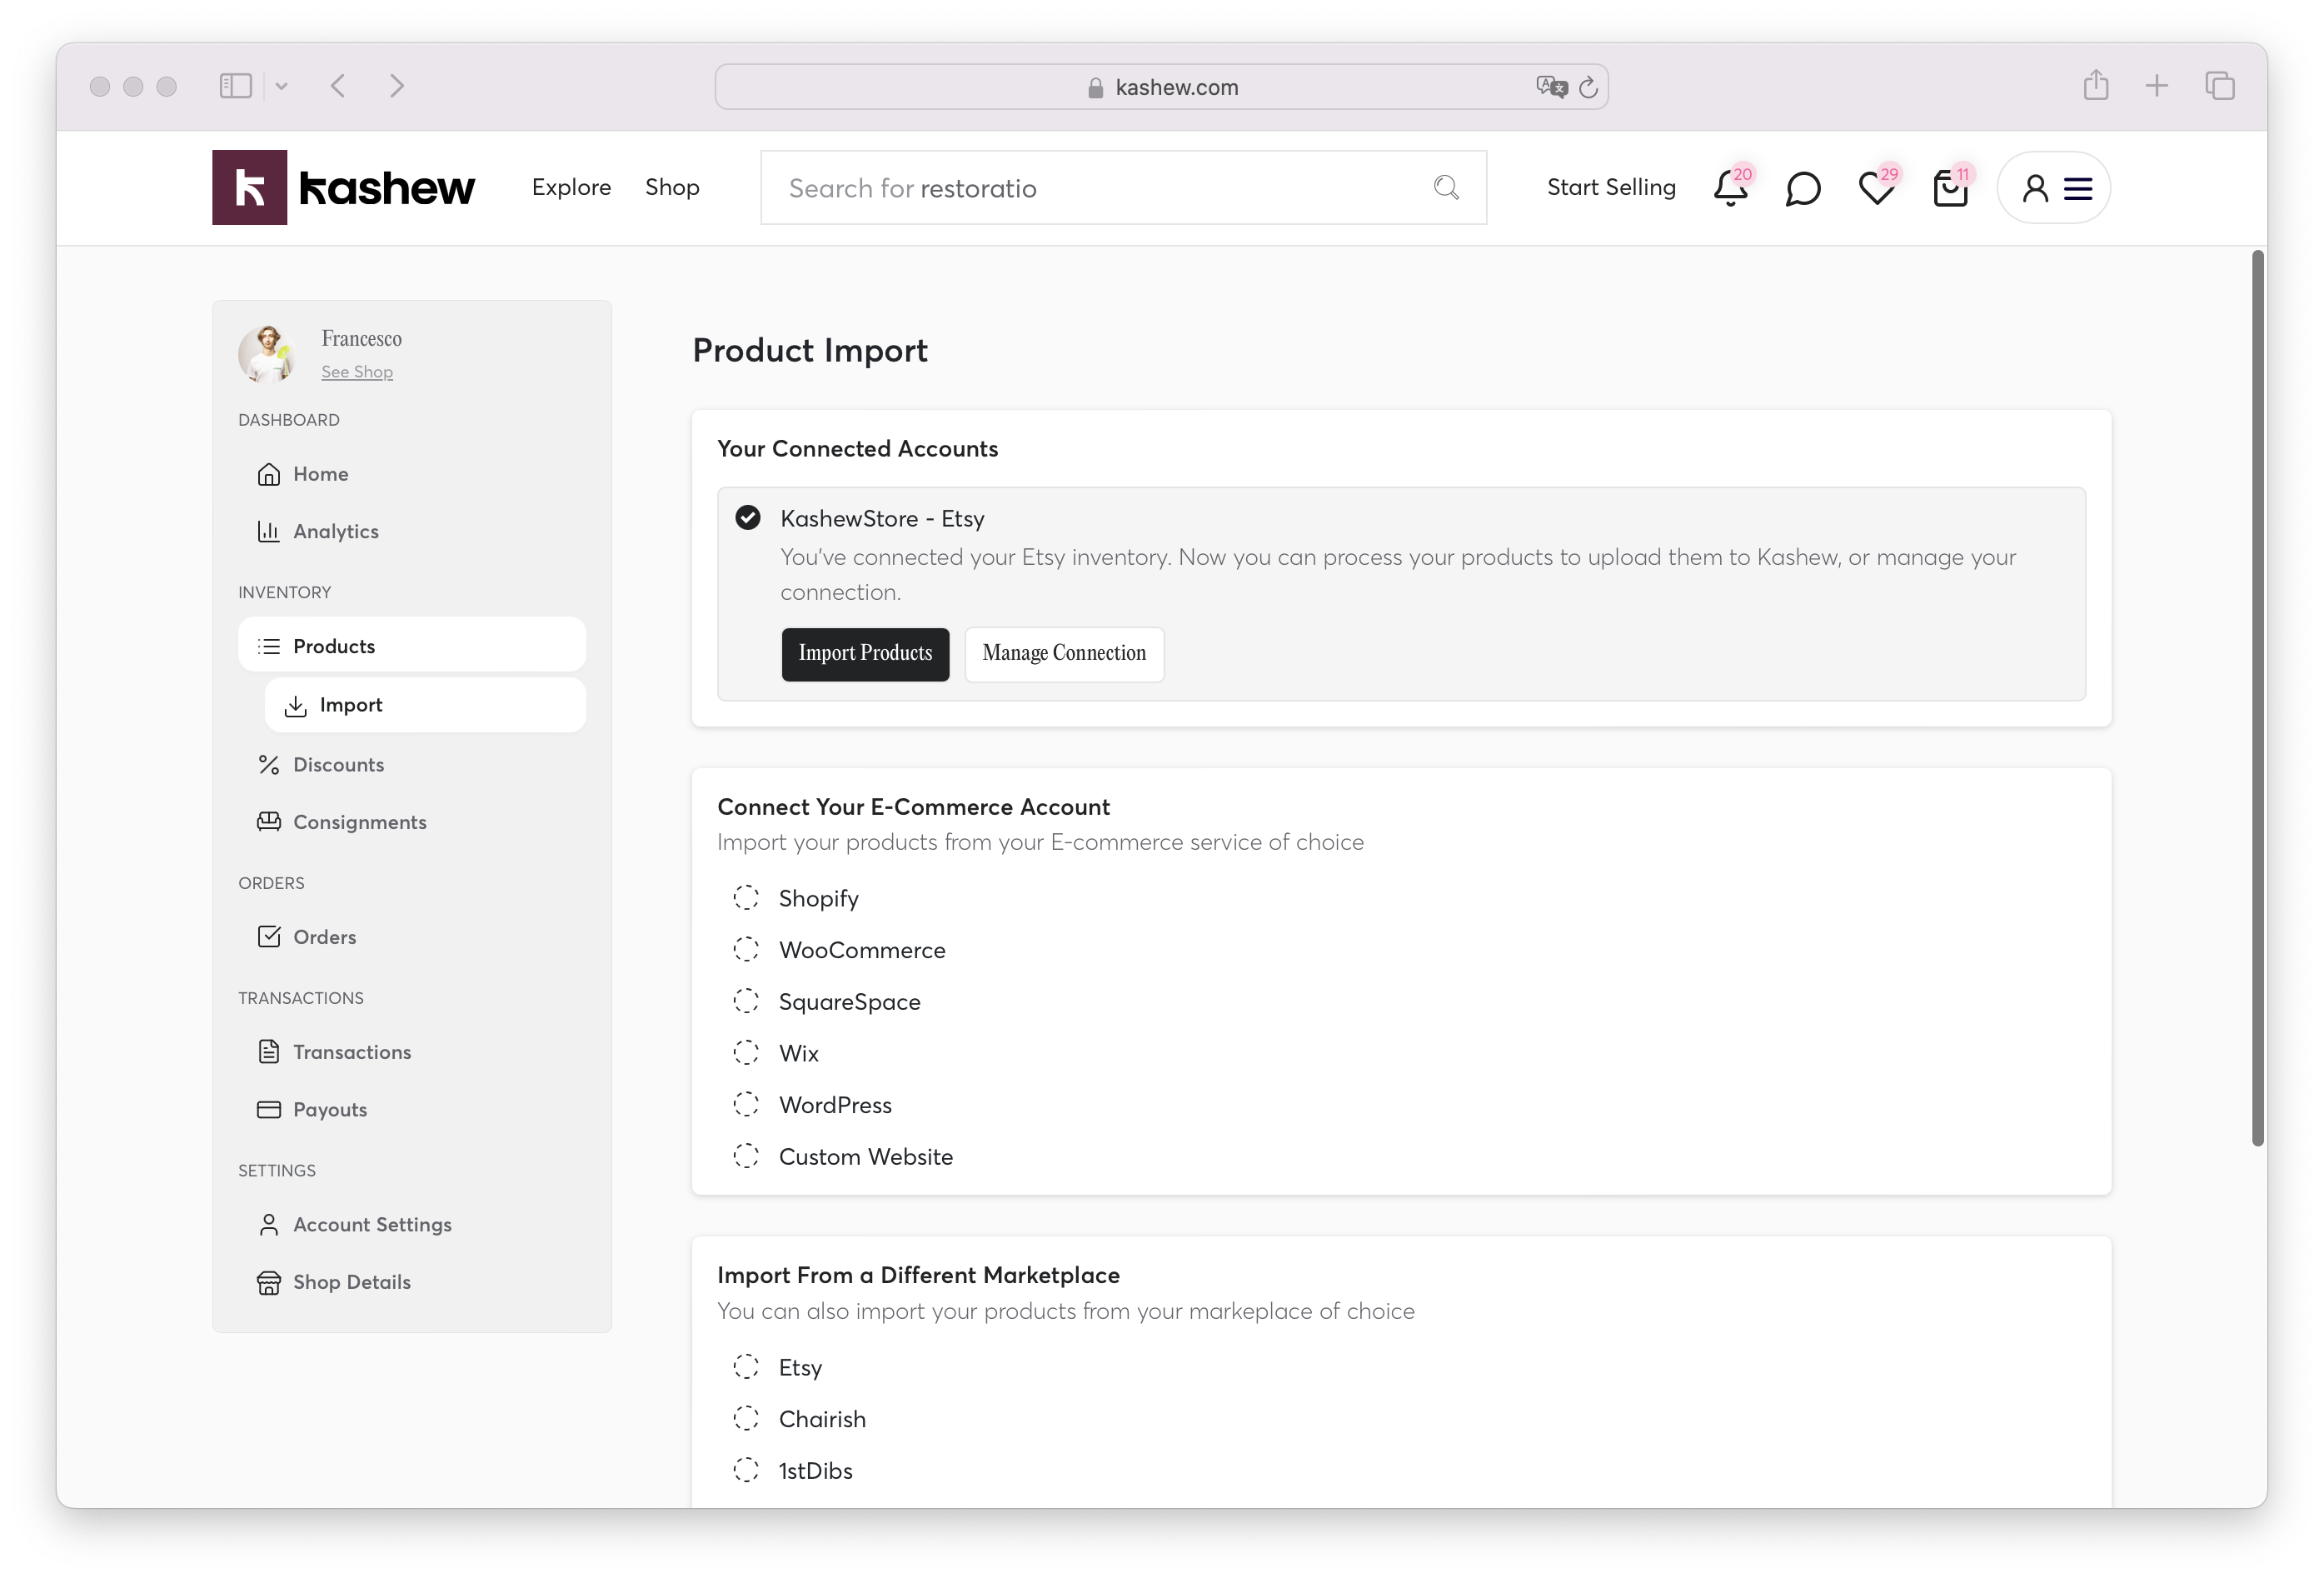Click the search magnifier icon
This screenshot has width=2324, height=1578.
pyautogui.click(x=1446, y=188)
